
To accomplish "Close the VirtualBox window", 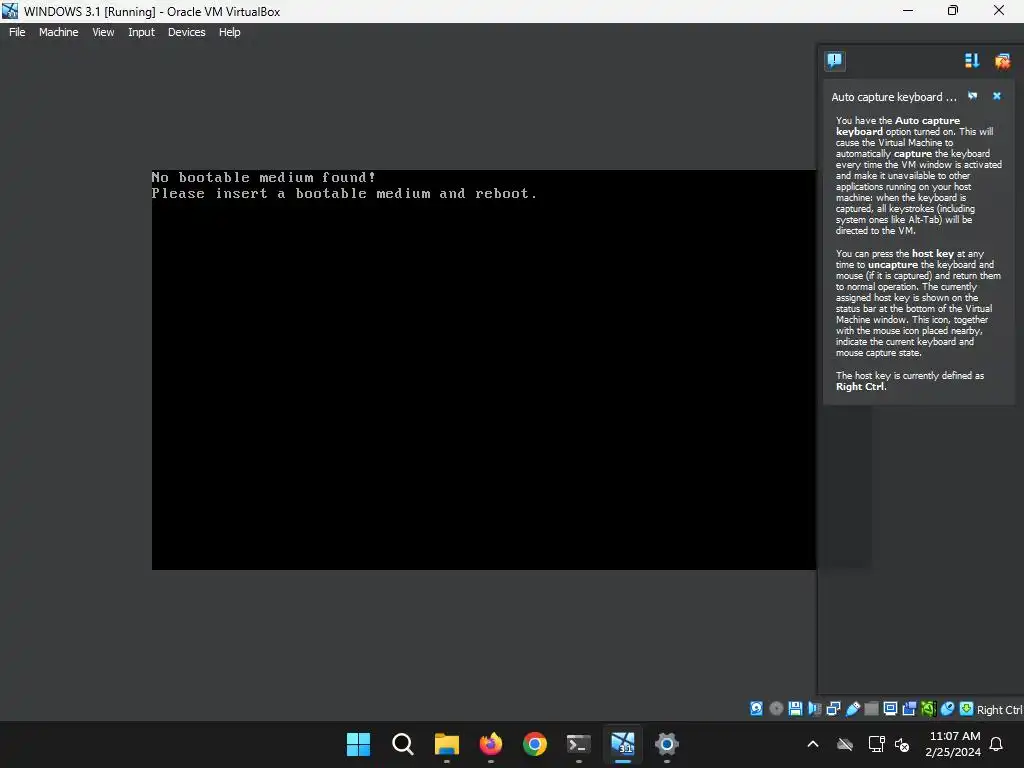I will point(999,10).
